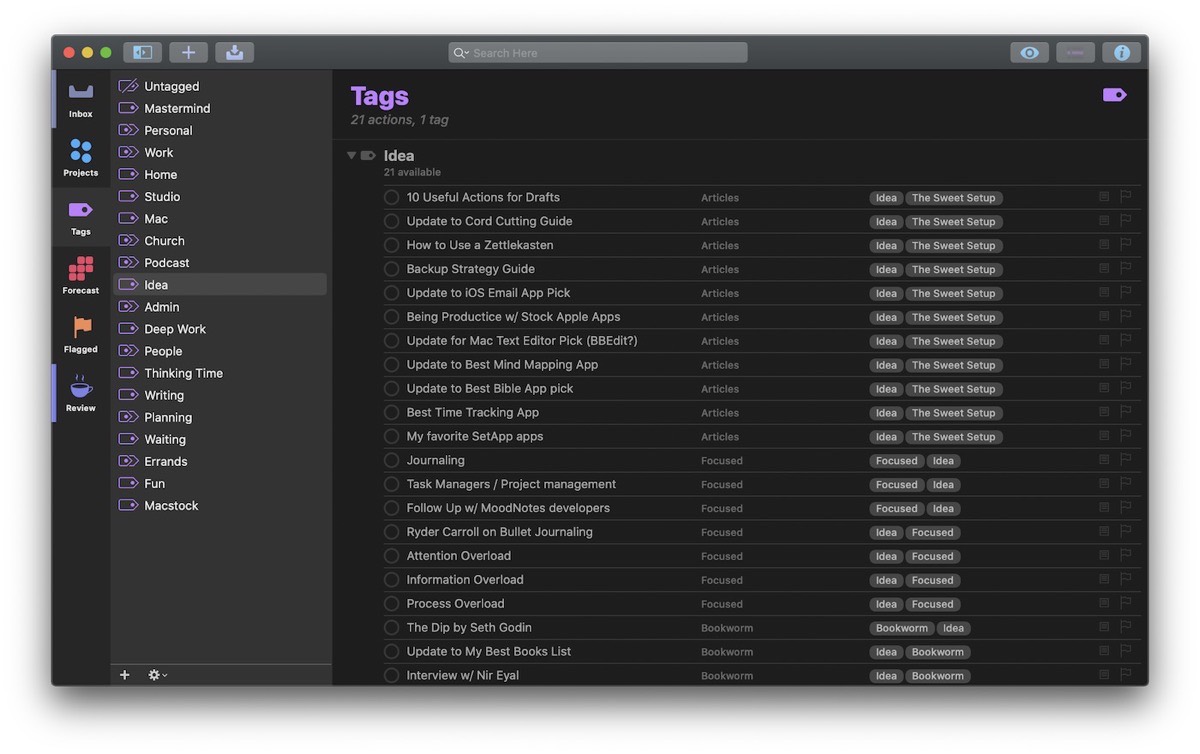This screenshot has width=1200, height=754.
Task: Select the Macstock tag in the sidebar
Action: coord(220,505)
